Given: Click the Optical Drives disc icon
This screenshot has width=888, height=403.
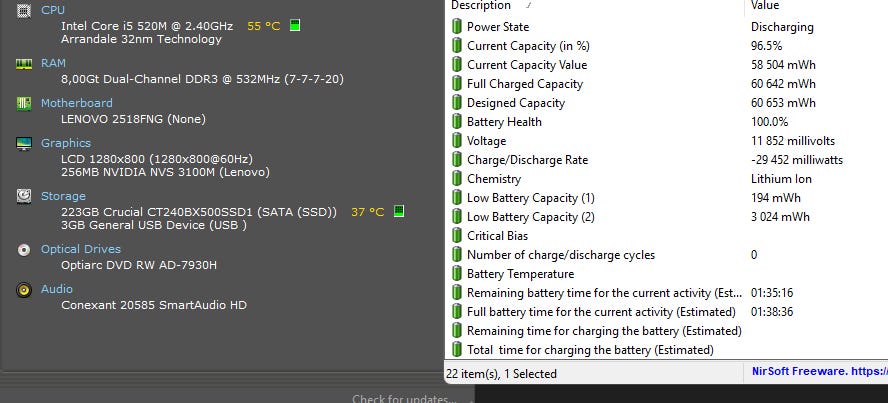Looking at the screenshot, I should [x=24, y=250].
